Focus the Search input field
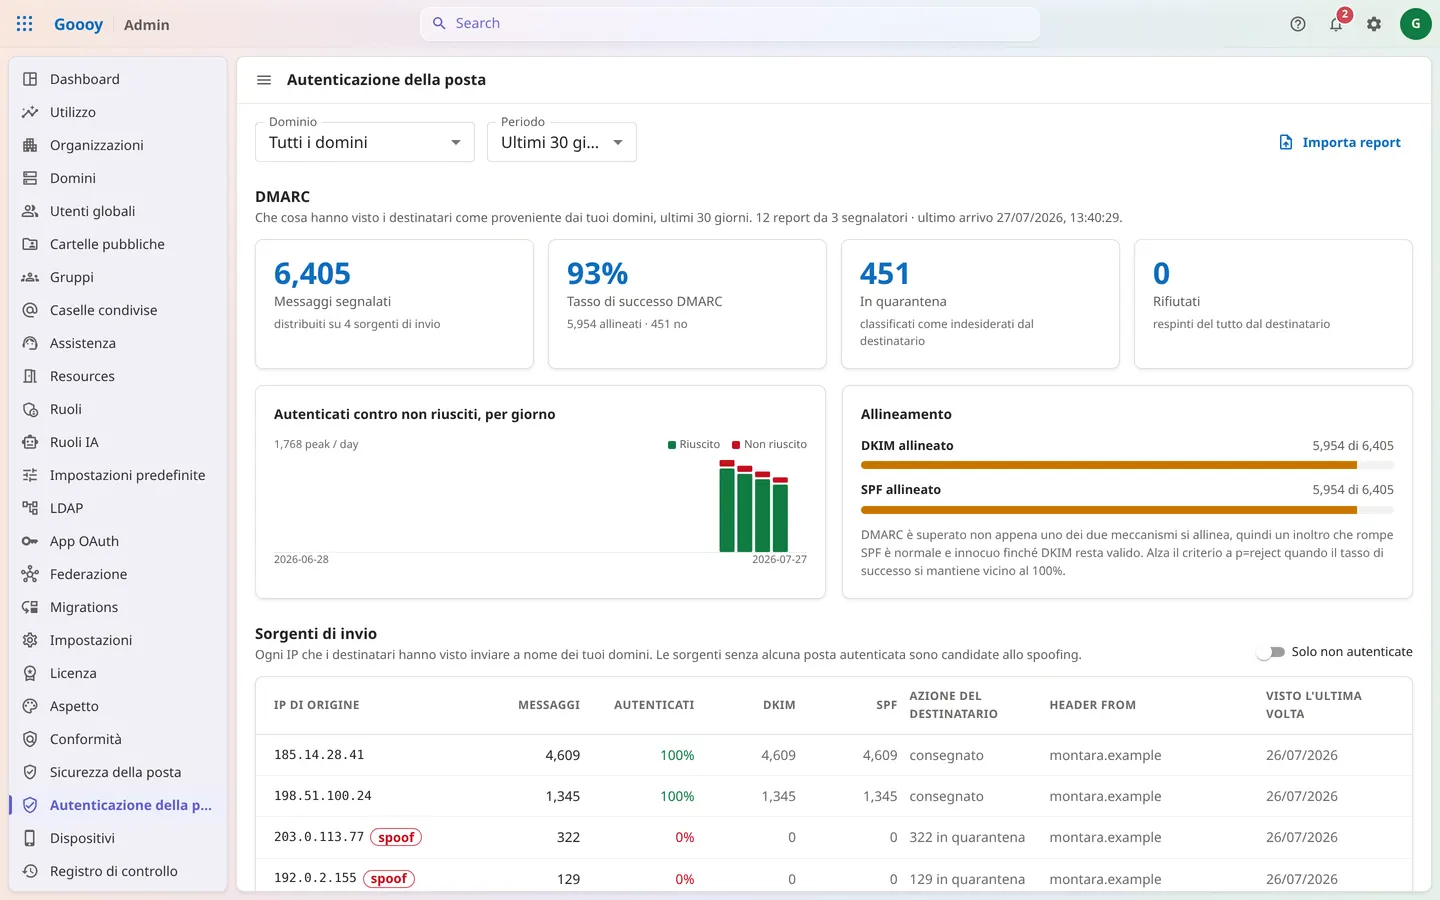1440x900 pixels. pyautogui.click(x=730, y=23)
